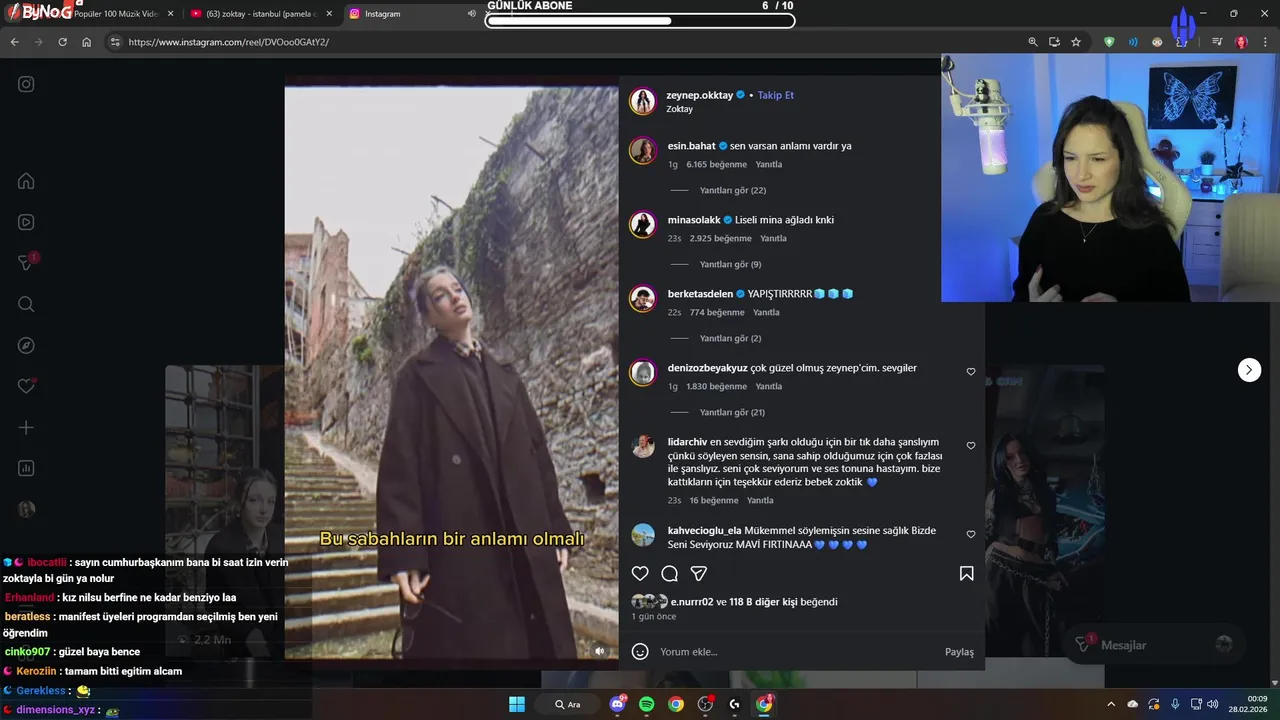Bookmark the page with the star icon
Viewport: 1280px width, 720px height.
point(1076,42)
